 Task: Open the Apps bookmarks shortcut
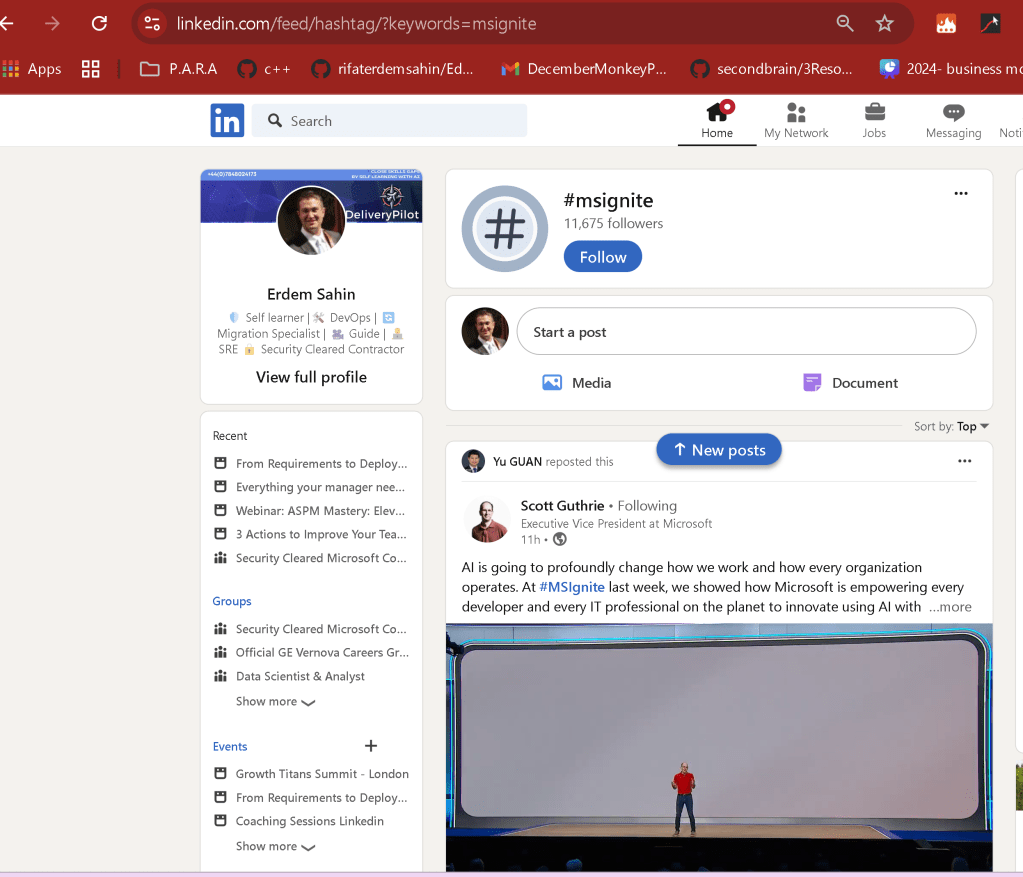click(31, 69)
